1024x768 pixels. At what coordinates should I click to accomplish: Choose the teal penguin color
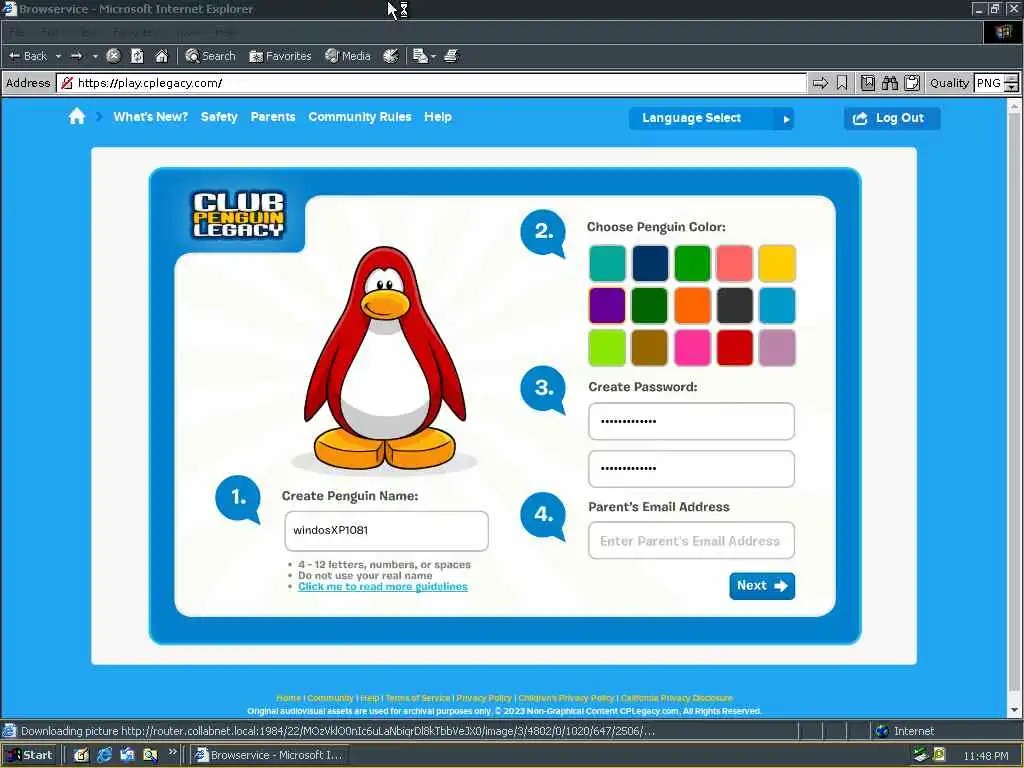pos(607,263)
